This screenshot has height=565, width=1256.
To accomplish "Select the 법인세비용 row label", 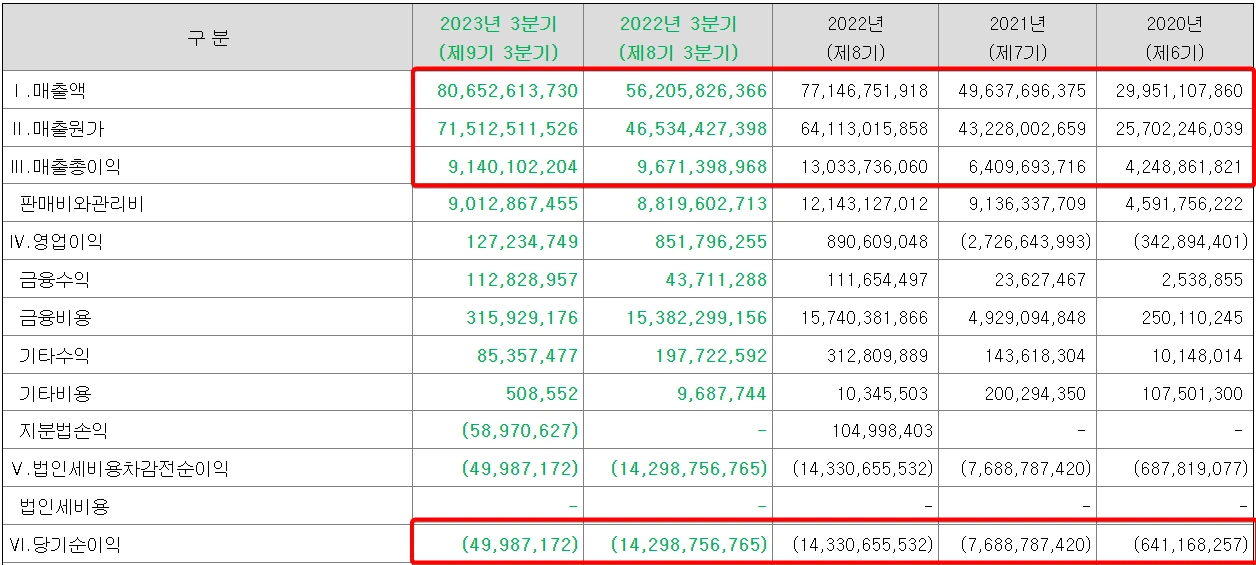I will tap(64, 507).
